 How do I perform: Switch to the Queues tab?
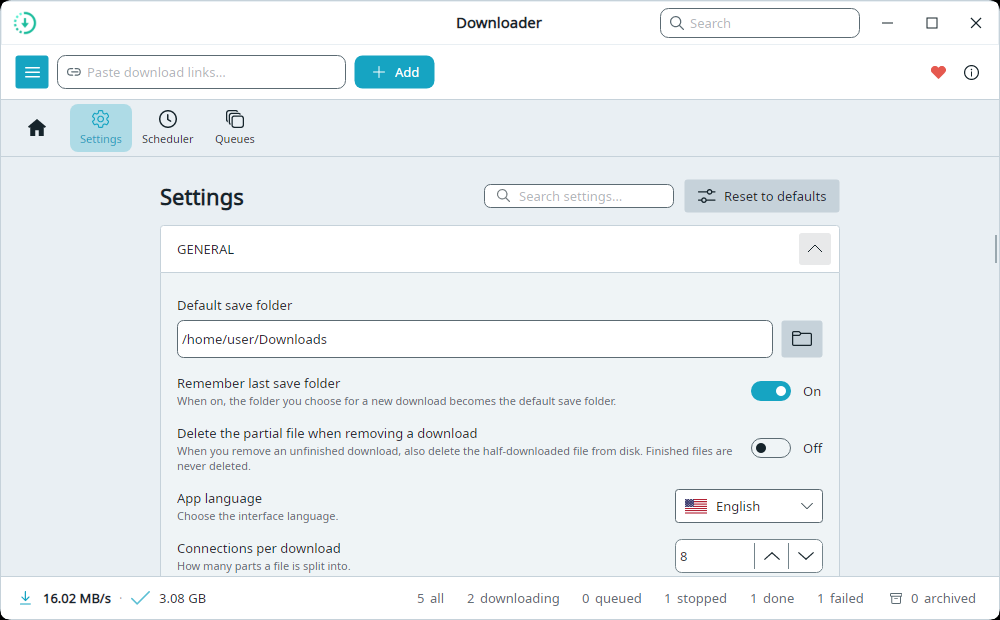(x=235, y=128)
